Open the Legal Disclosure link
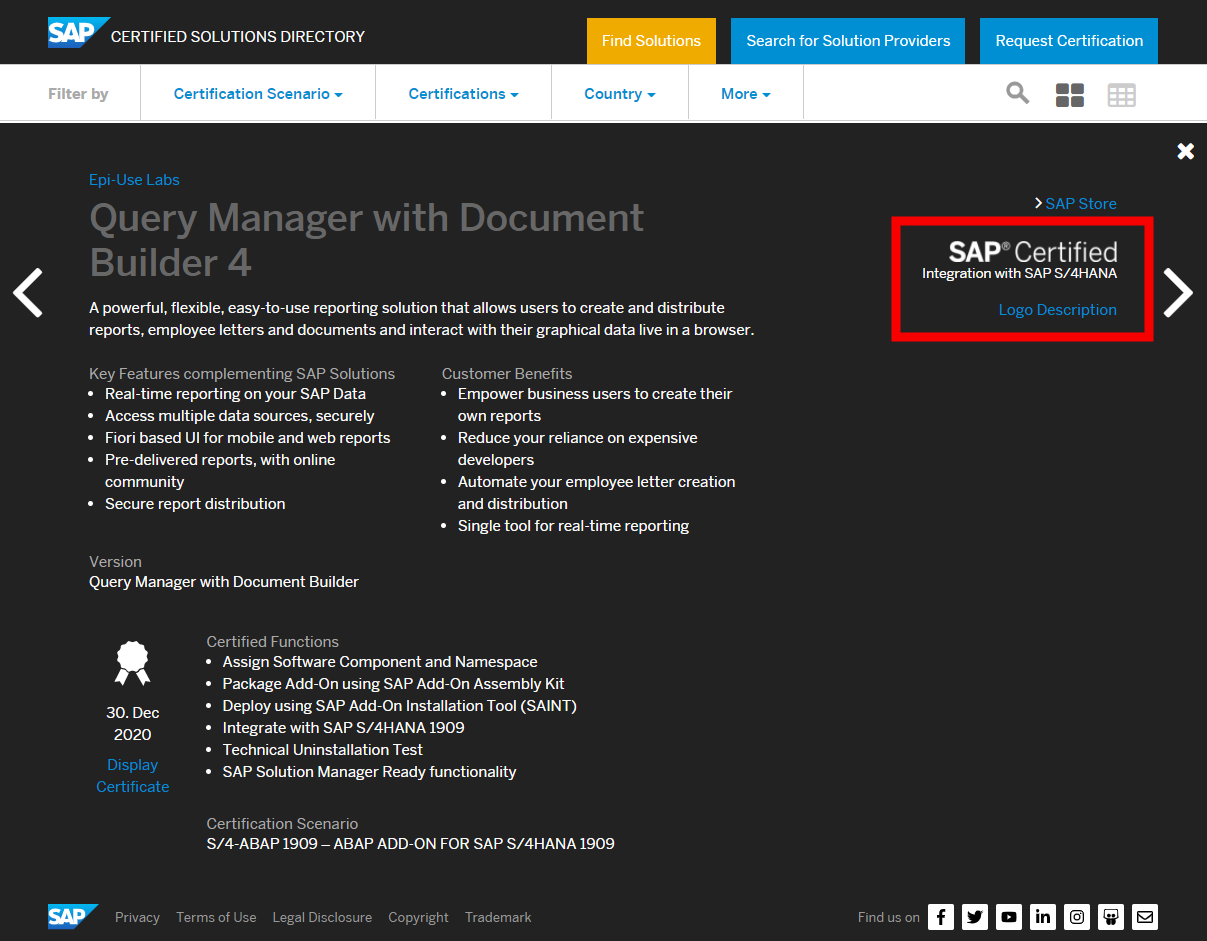The image size is (1207, 941). click(x=322, y=917)
